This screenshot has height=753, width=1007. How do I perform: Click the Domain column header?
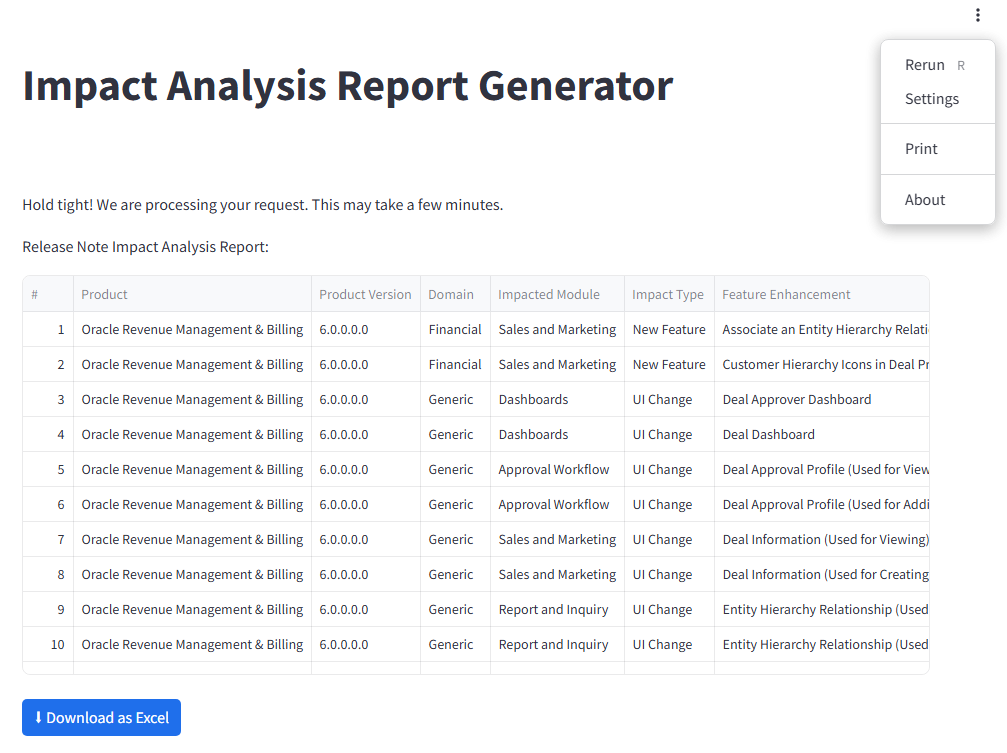click(451, 294)
